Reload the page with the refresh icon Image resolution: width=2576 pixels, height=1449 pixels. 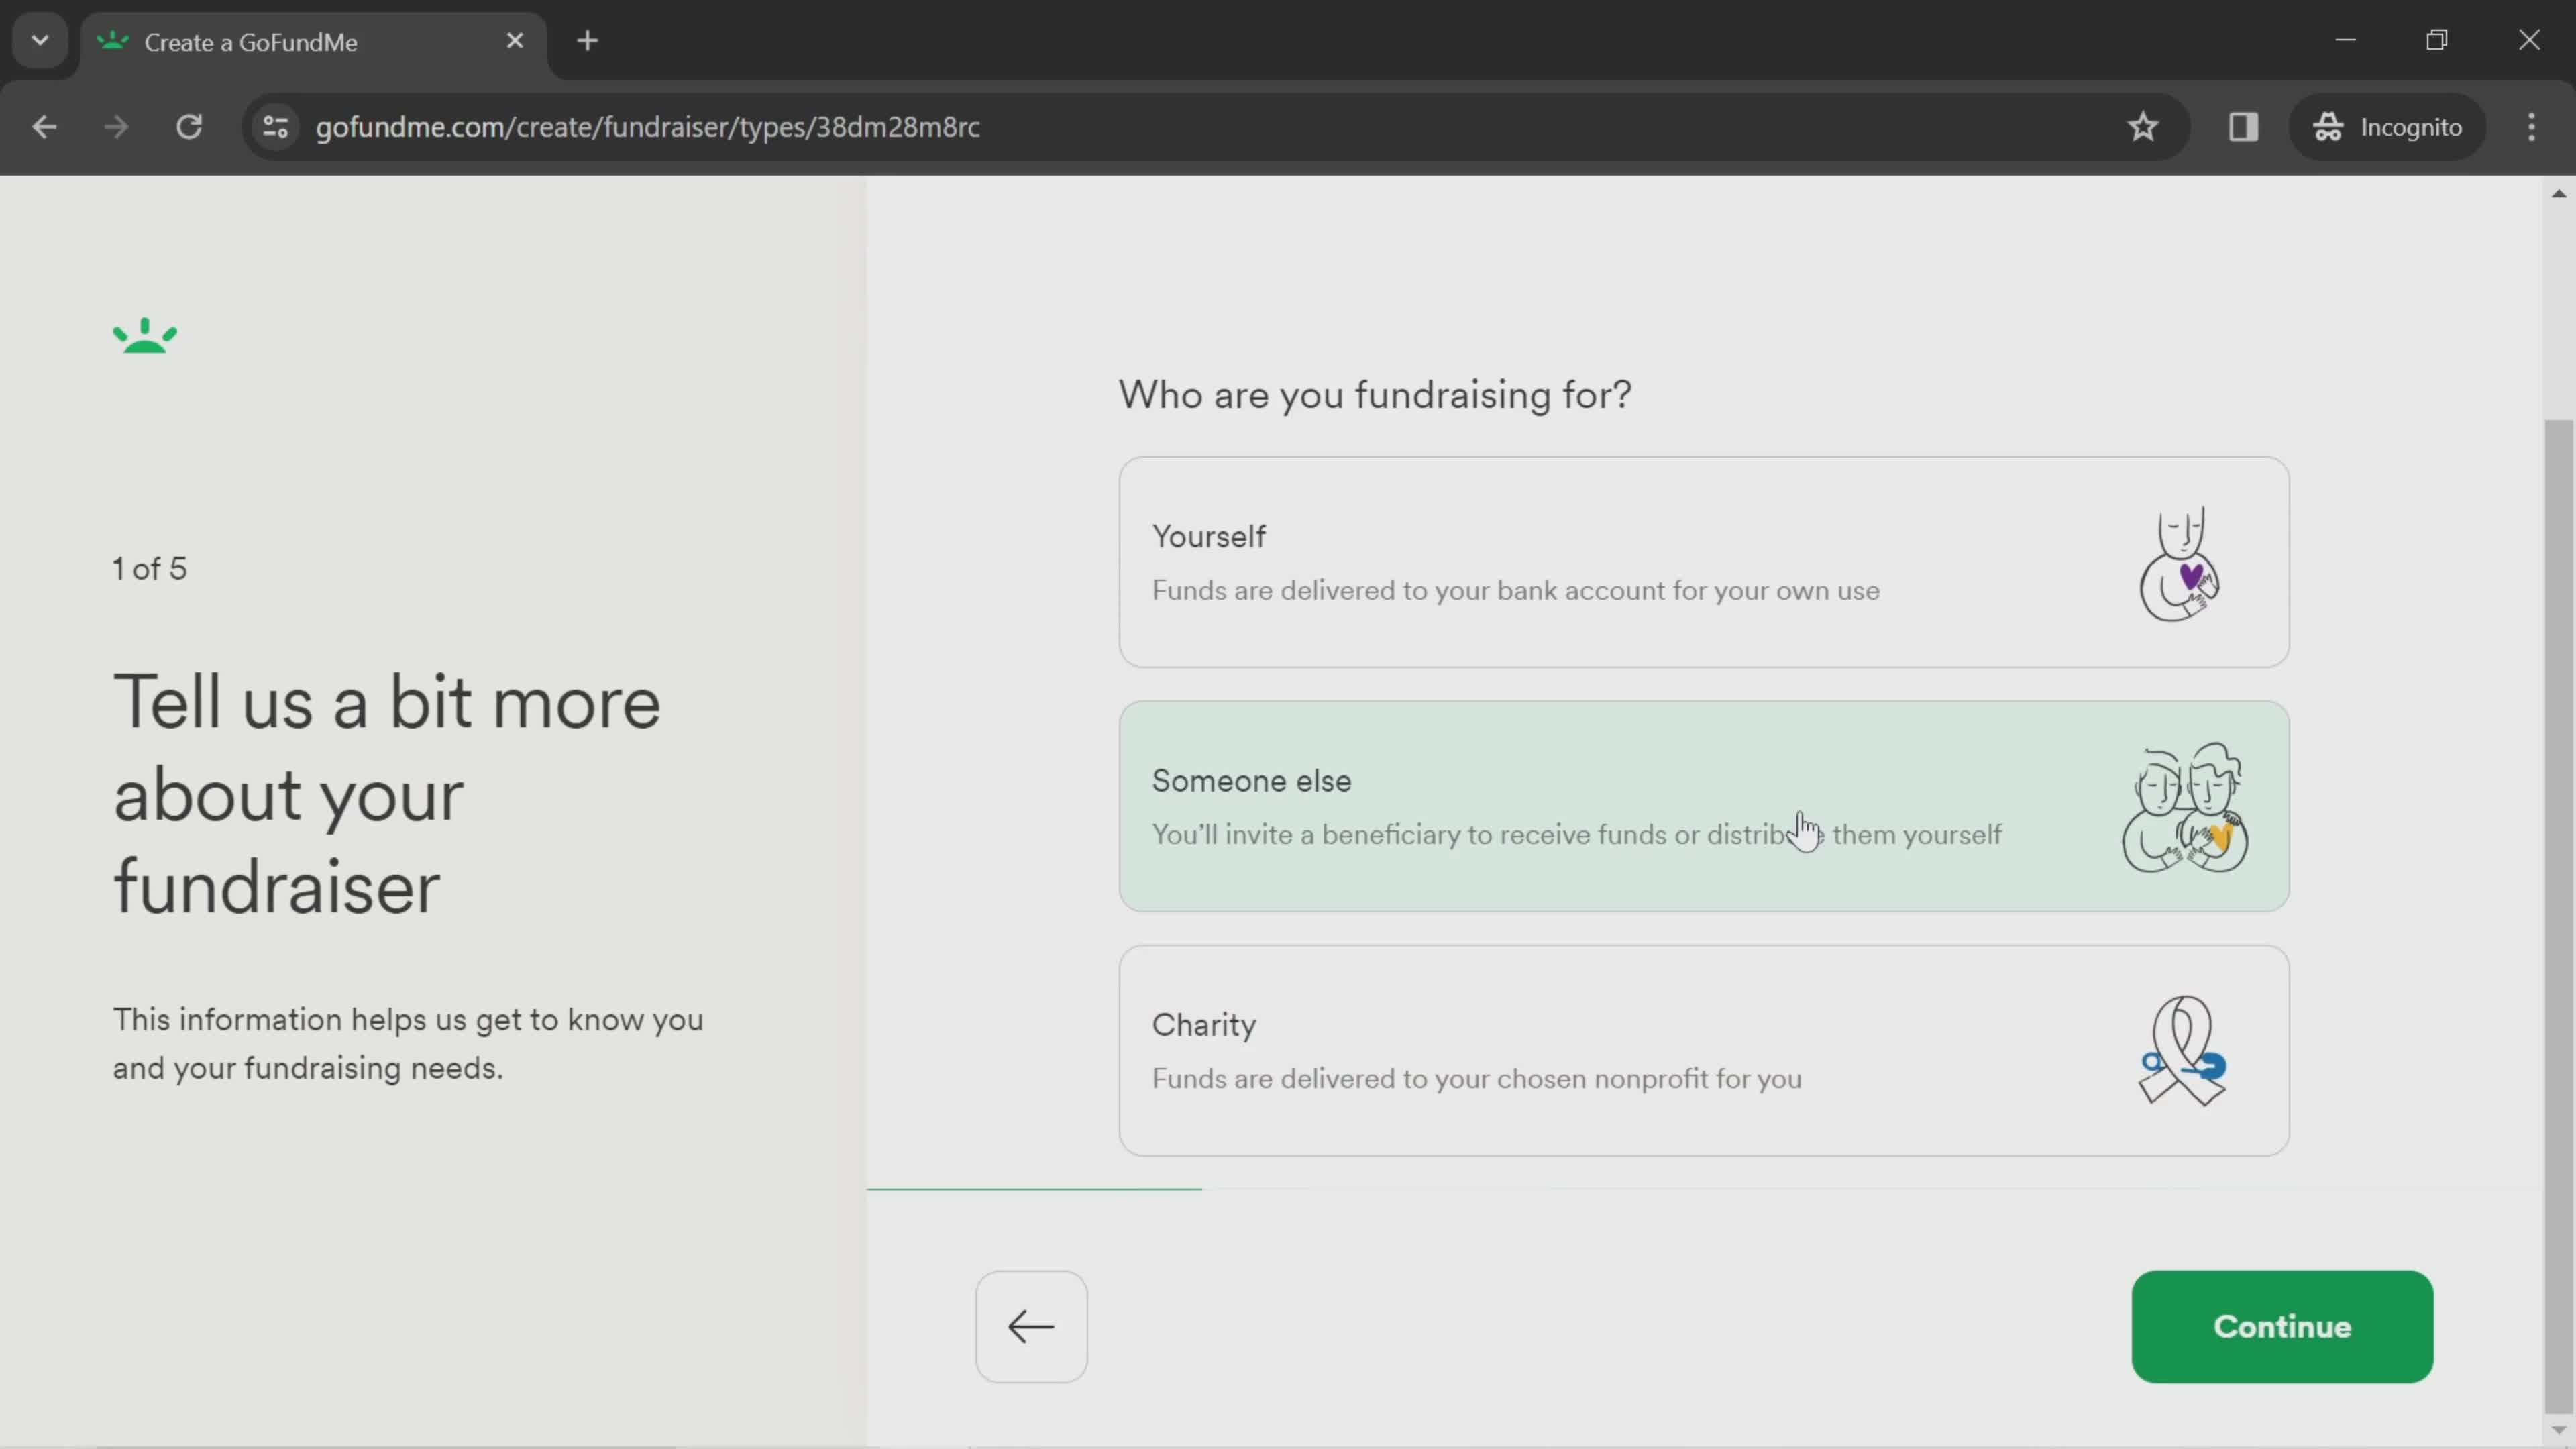pos(189,127)
